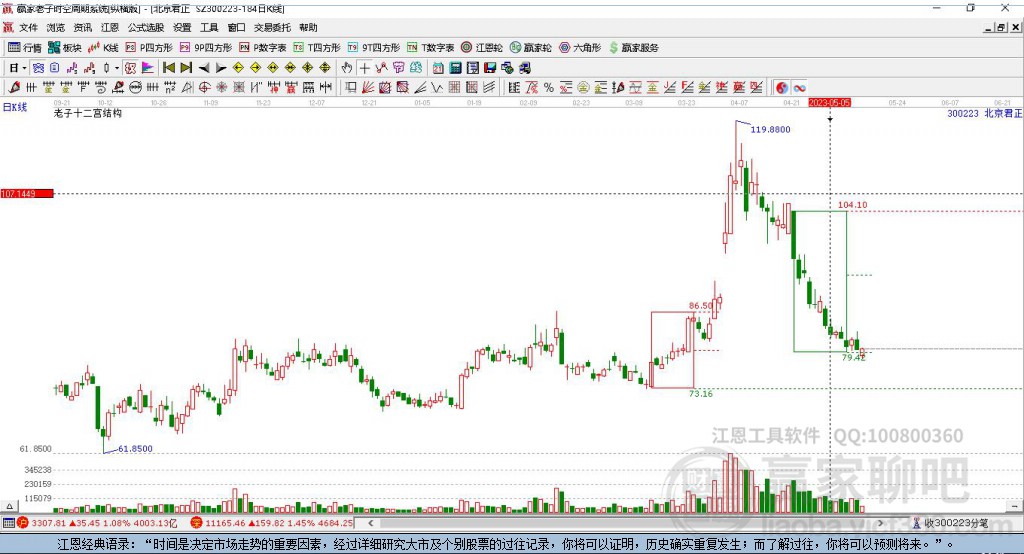Click the 老子十二宫结构 indicator label
Image resolution: width=1024 pixels, height=554 pixels.
88,113
